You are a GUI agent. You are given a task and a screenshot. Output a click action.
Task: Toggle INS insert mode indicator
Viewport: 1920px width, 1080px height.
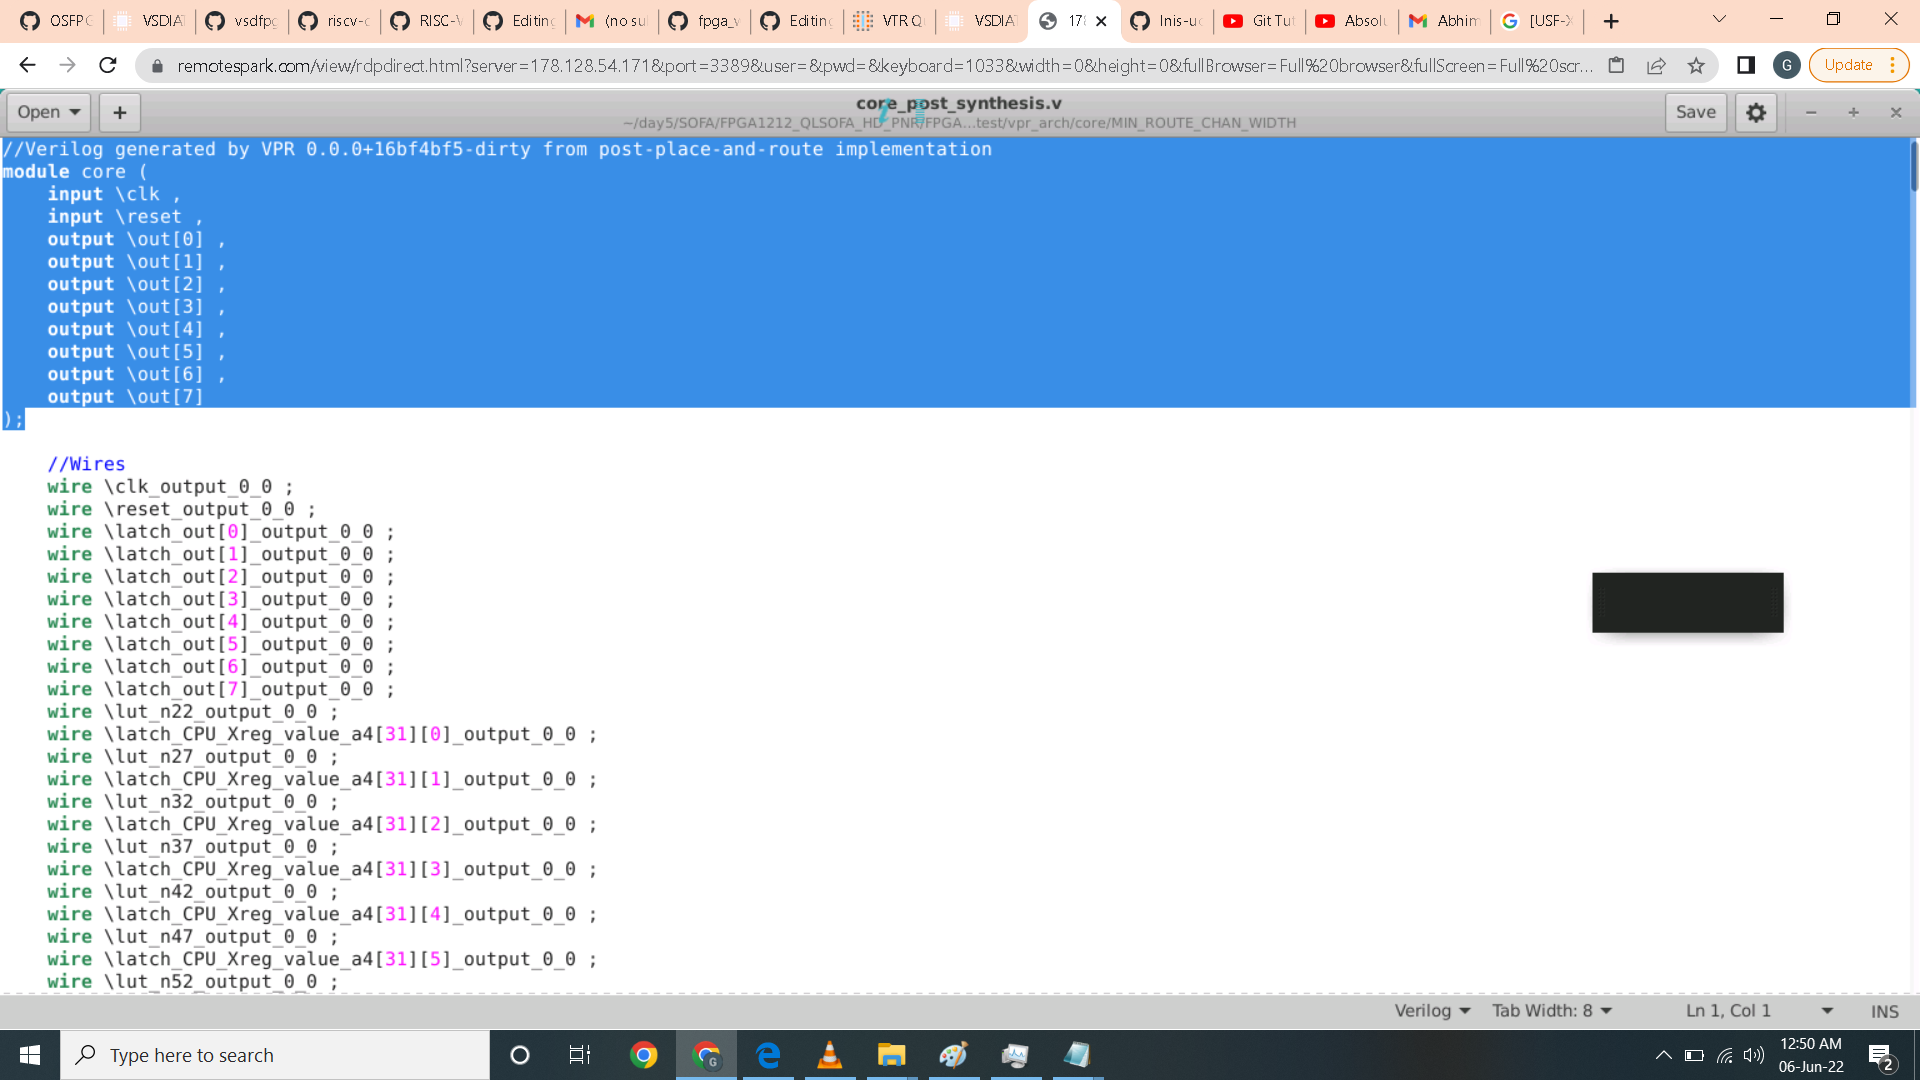point(1884,1011)
